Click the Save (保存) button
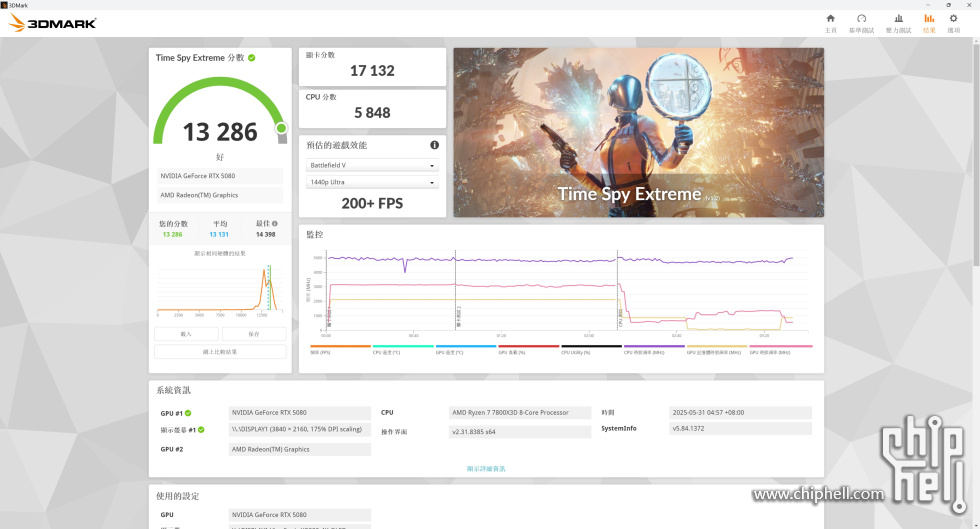Screen dimensions: 980x529 coord(254,334)
